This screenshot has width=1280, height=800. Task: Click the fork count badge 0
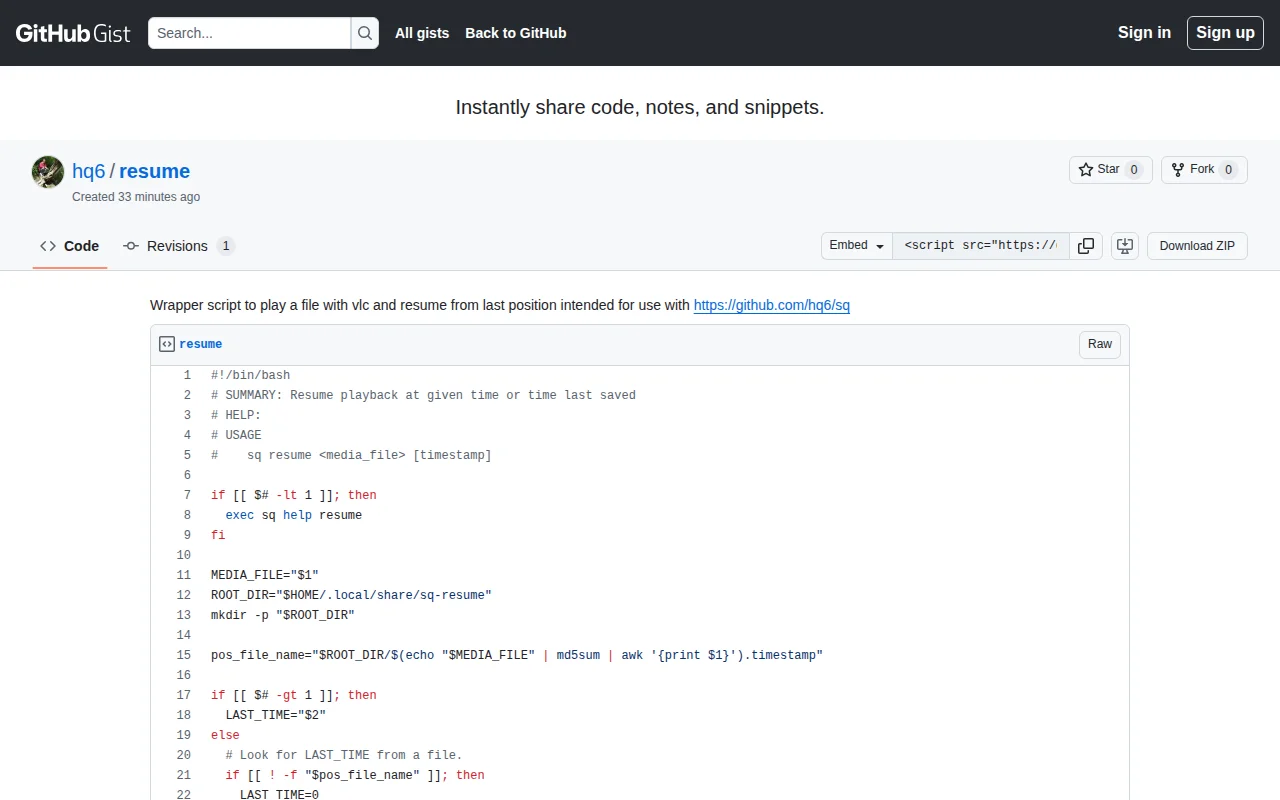(x=1229, y=170)
